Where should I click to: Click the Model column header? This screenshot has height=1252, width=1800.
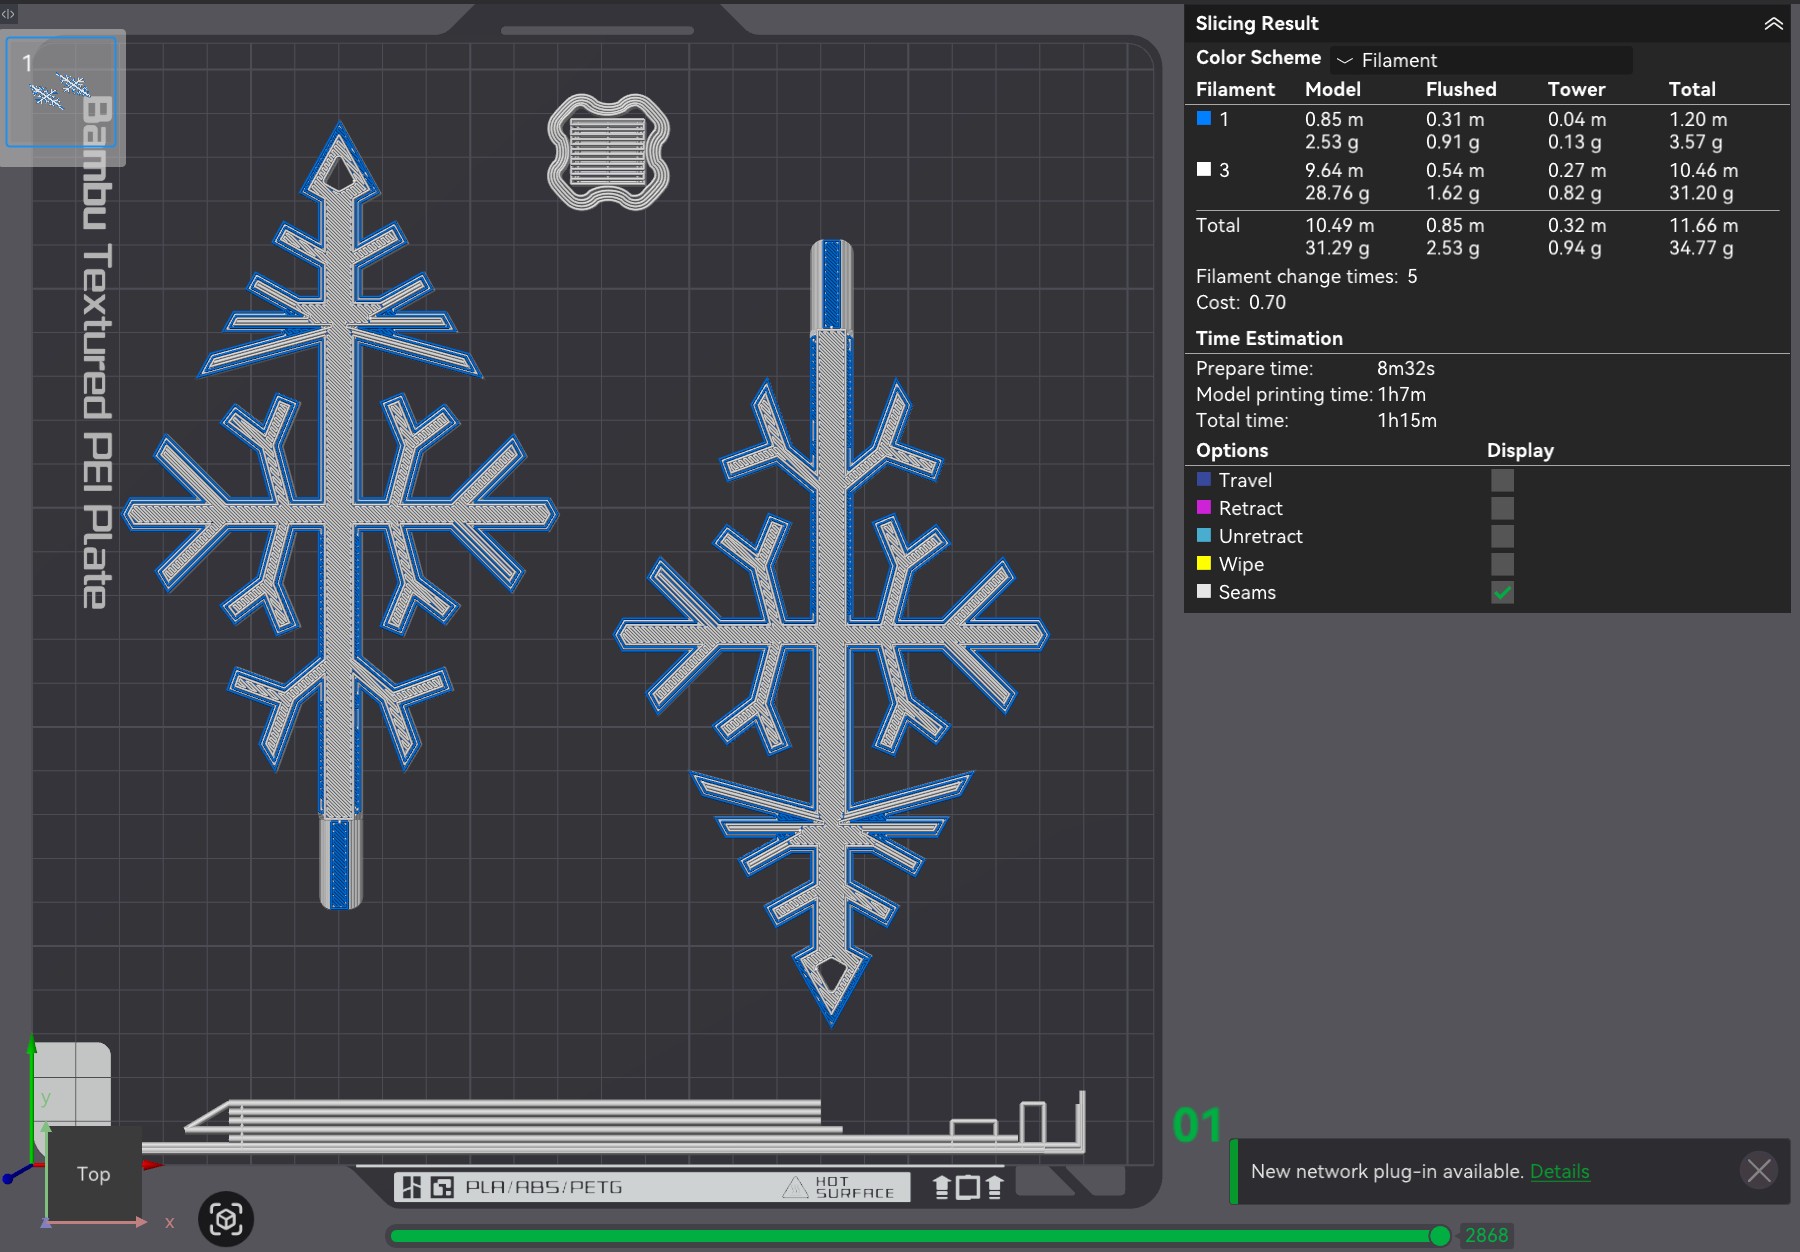(x=1332, y=89)
